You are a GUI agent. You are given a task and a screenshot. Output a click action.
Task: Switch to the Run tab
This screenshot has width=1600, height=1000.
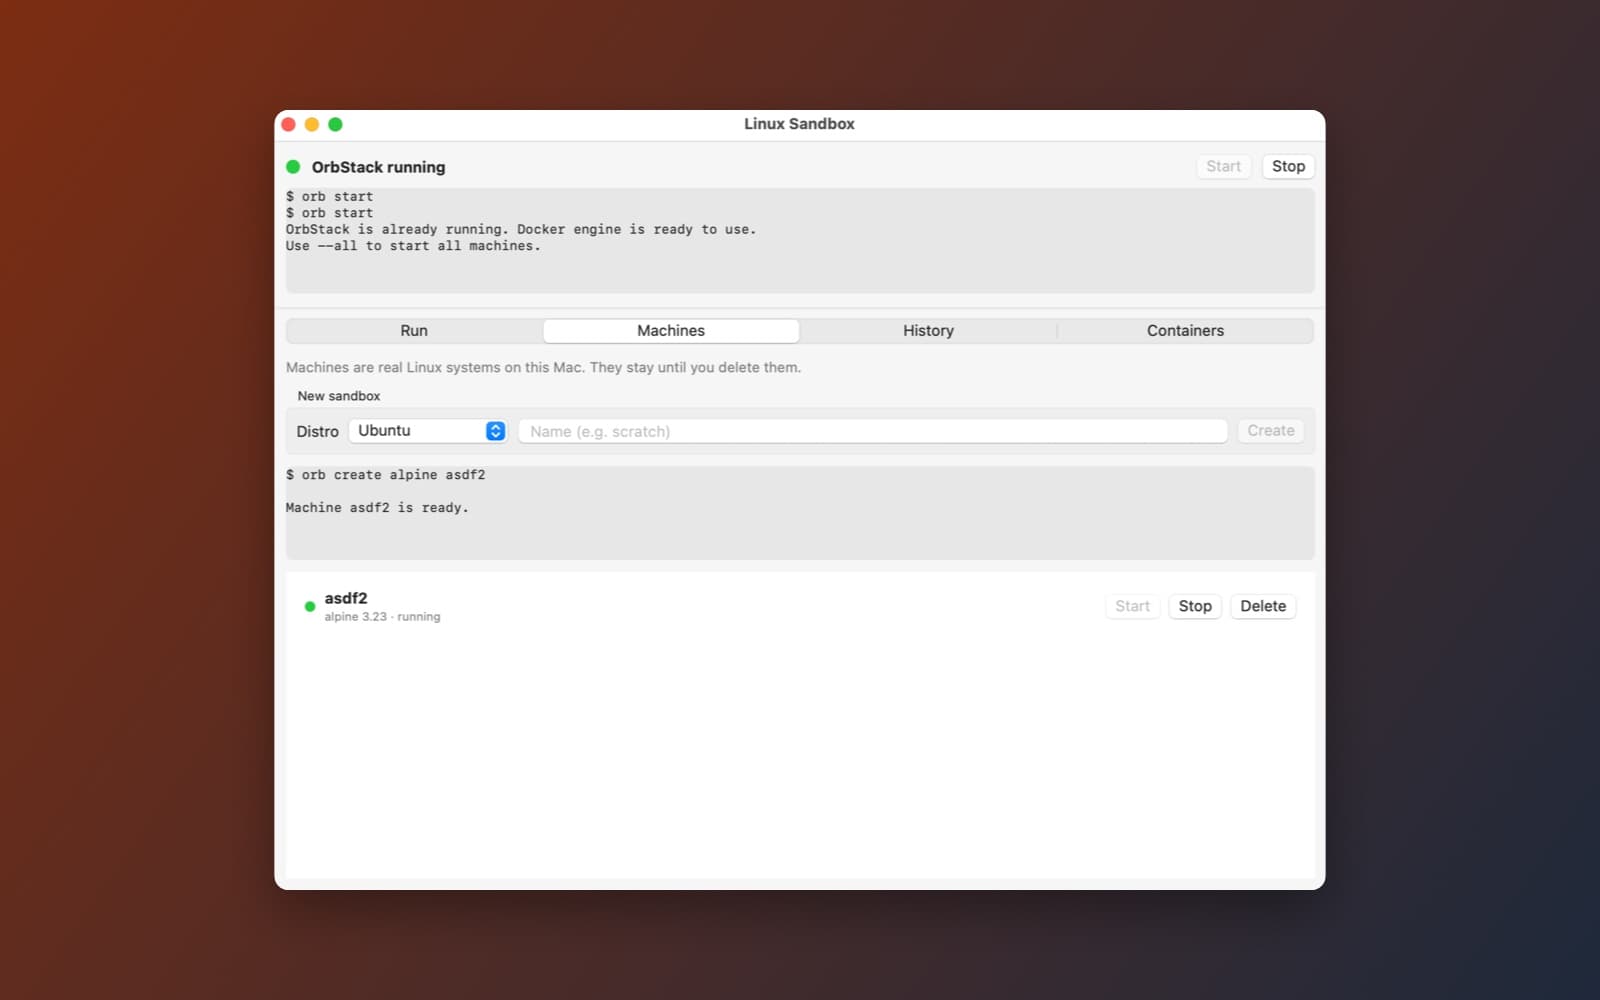[414, 331]
